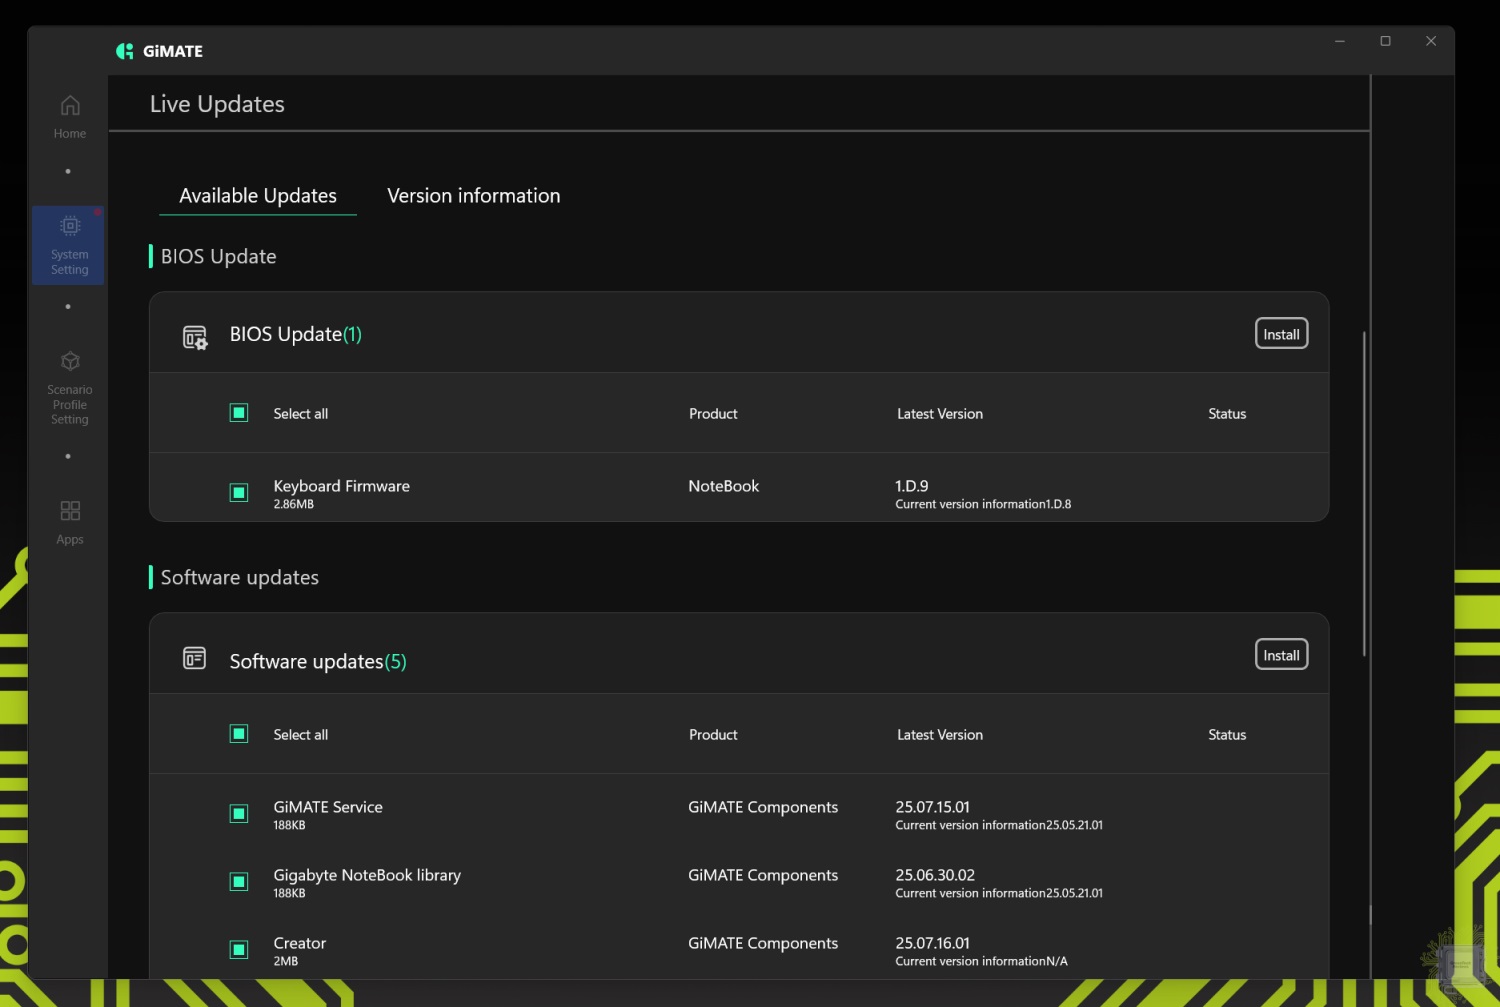
Task: Open Apps section in sidebar
Action: tap(70, 523)
